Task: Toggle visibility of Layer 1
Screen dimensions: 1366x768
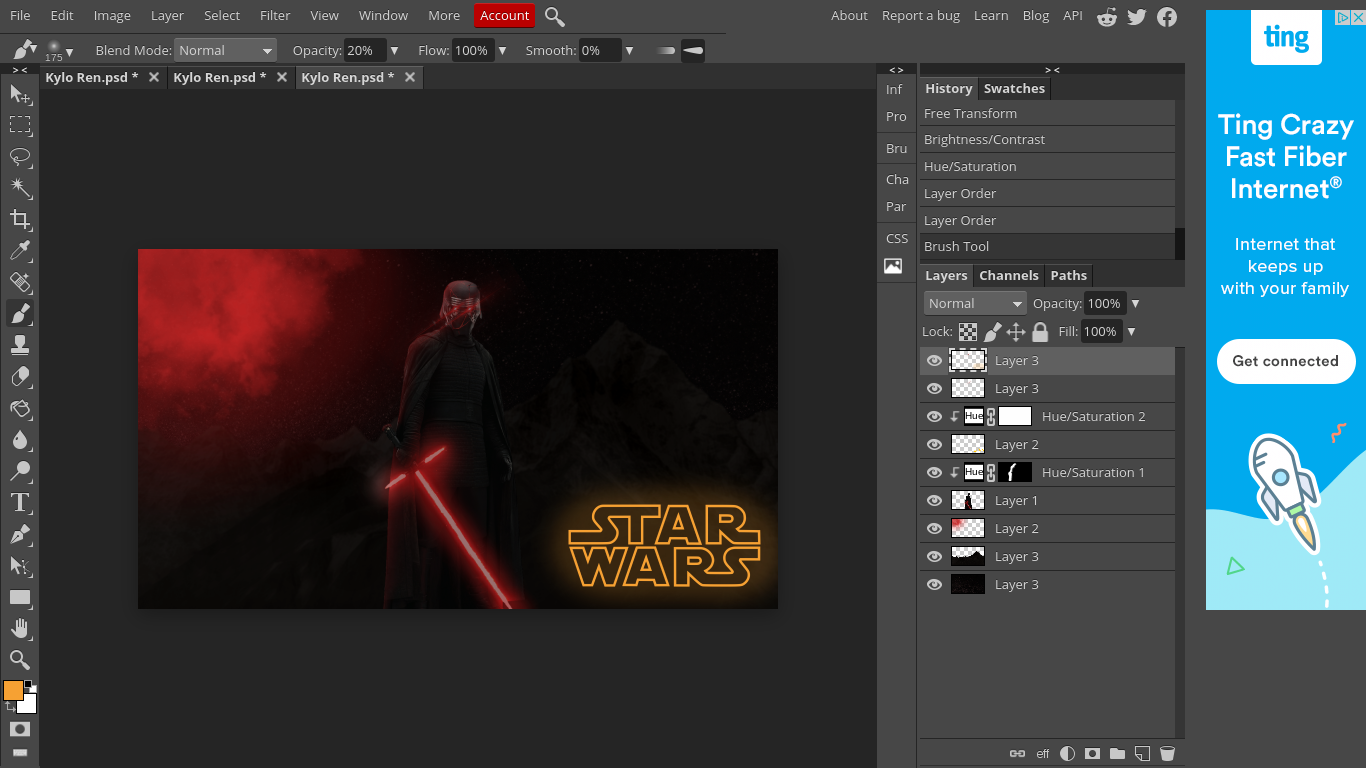Action: click(934, 501)
